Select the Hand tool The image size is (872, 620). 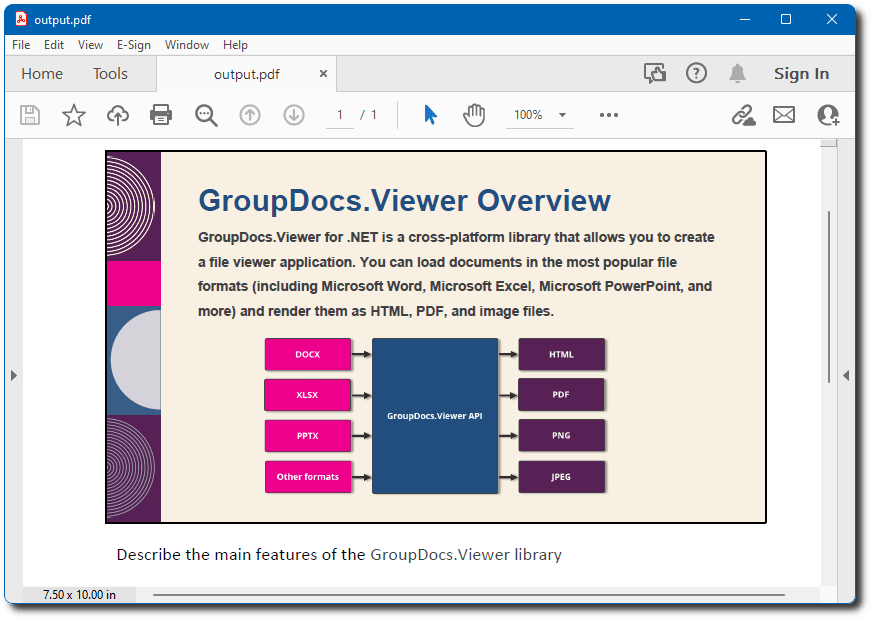pyautogui.click(x=473, y=114)
